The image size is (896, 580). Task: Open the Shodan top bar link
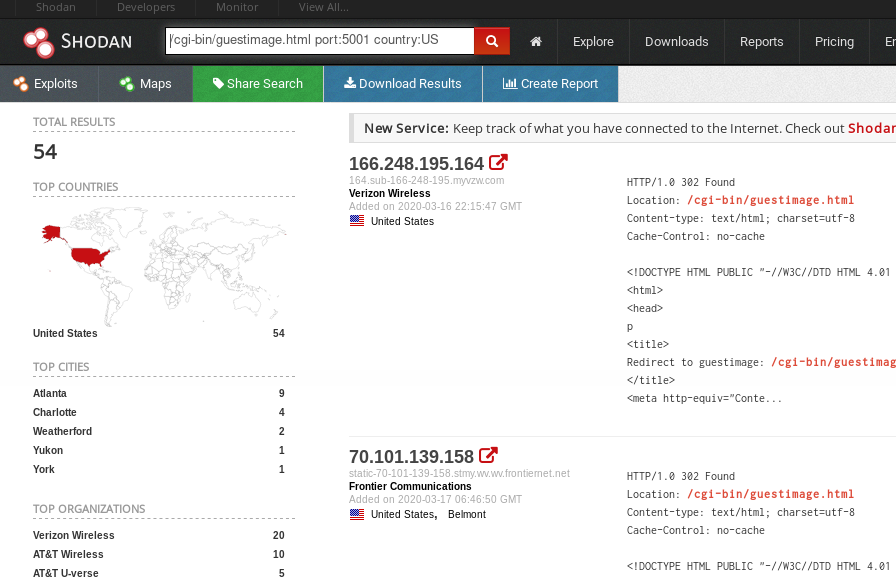coord(55,7)
